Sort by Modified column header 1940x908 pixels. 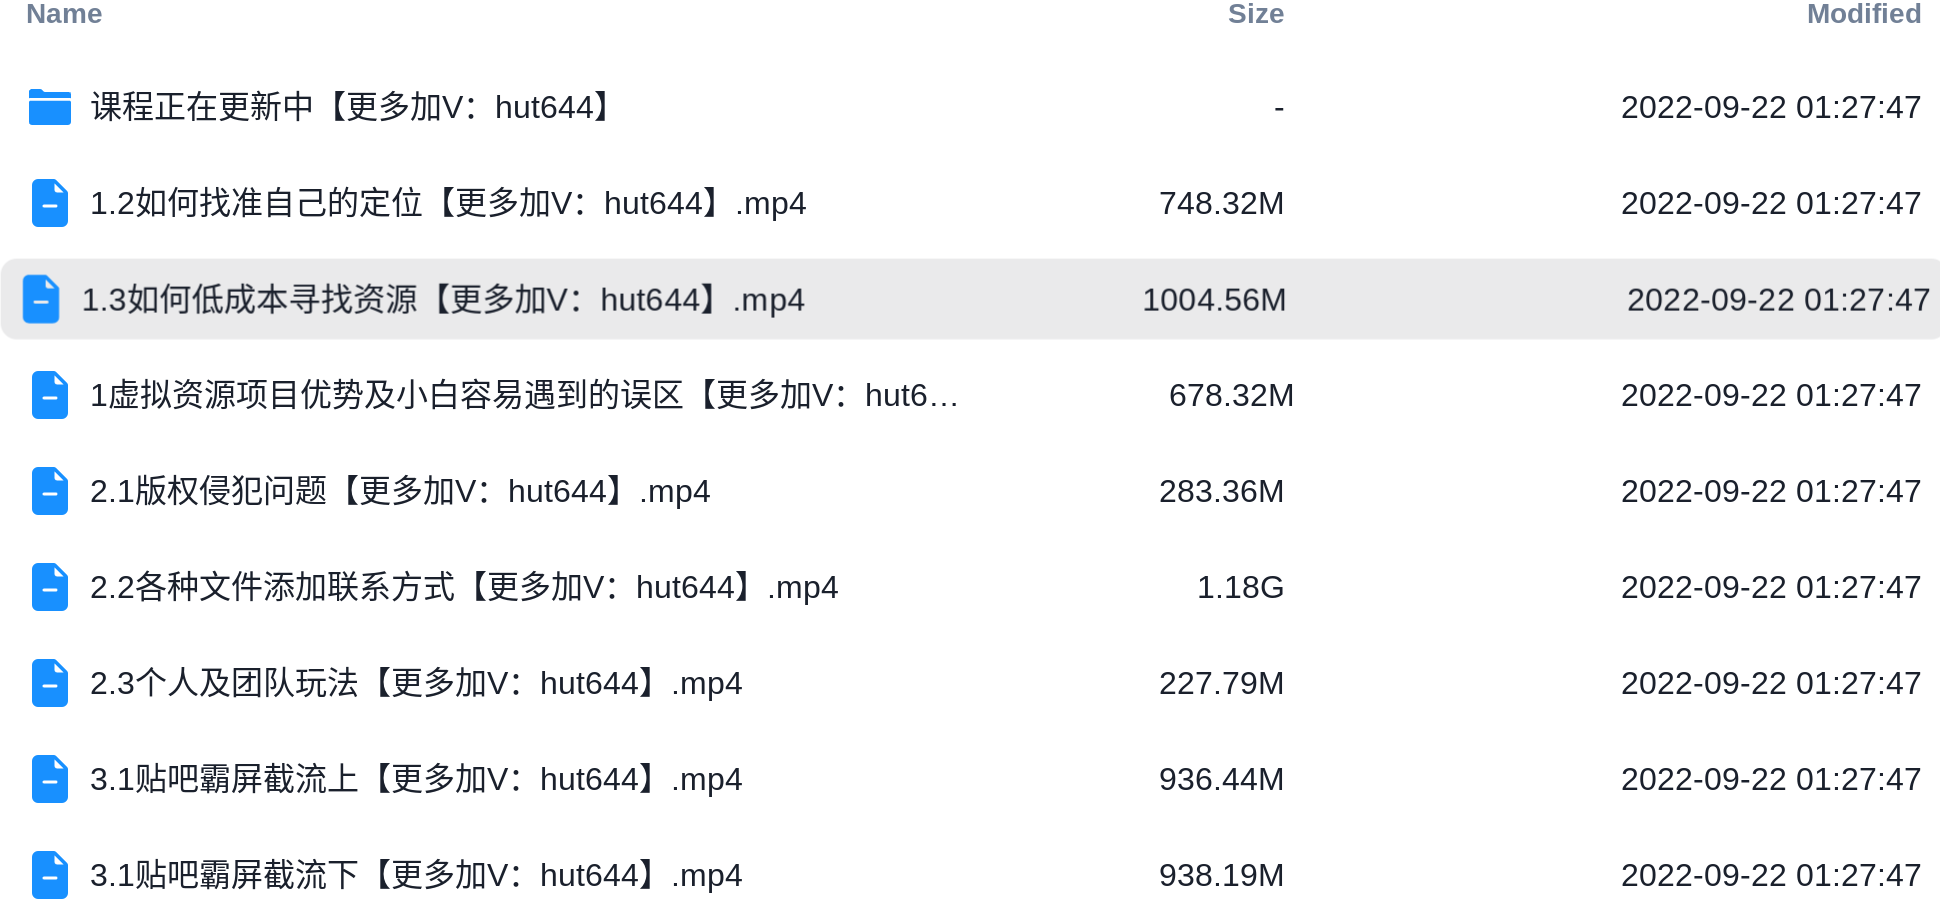point(1864,14)
